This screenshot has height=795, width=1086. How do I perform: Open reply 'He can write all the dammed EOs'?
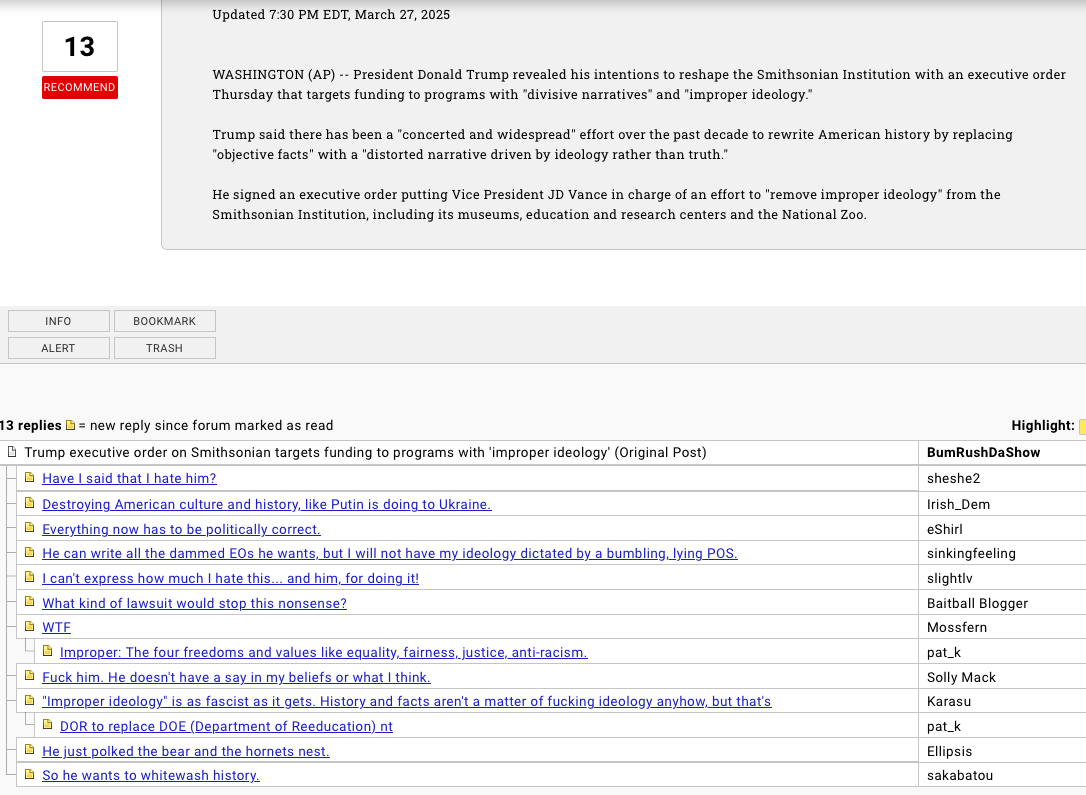tap(390, 553)
